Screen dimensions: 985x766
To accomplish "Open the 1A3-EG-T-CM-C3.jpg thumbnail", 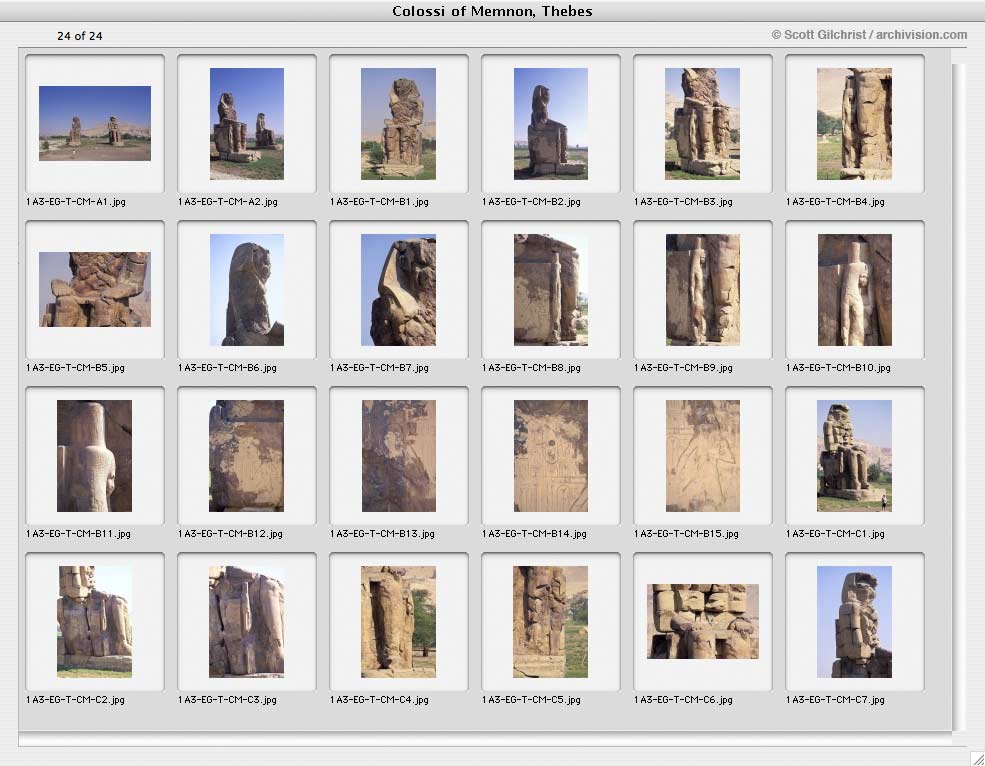I will [x=246, y=621].
